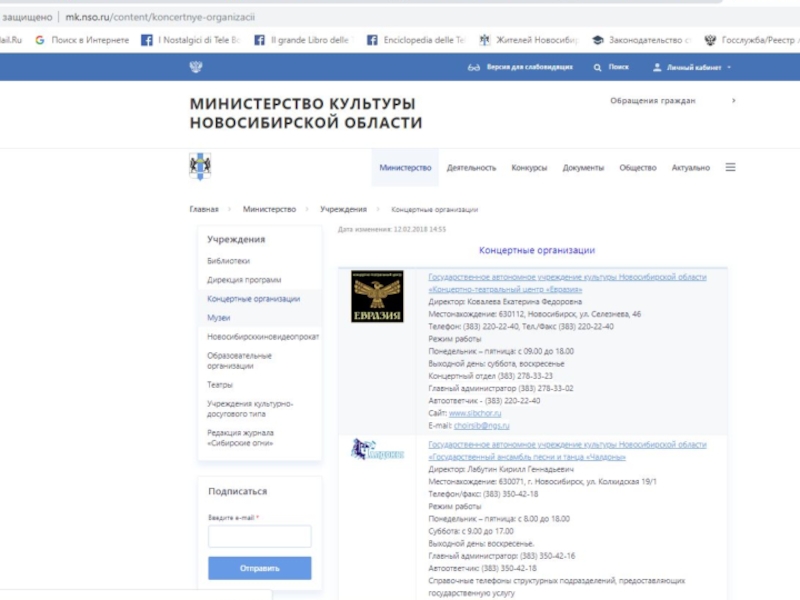Click the Отправить subscribe button
Viewport: 800px width, 600px height.
[260, 568]
